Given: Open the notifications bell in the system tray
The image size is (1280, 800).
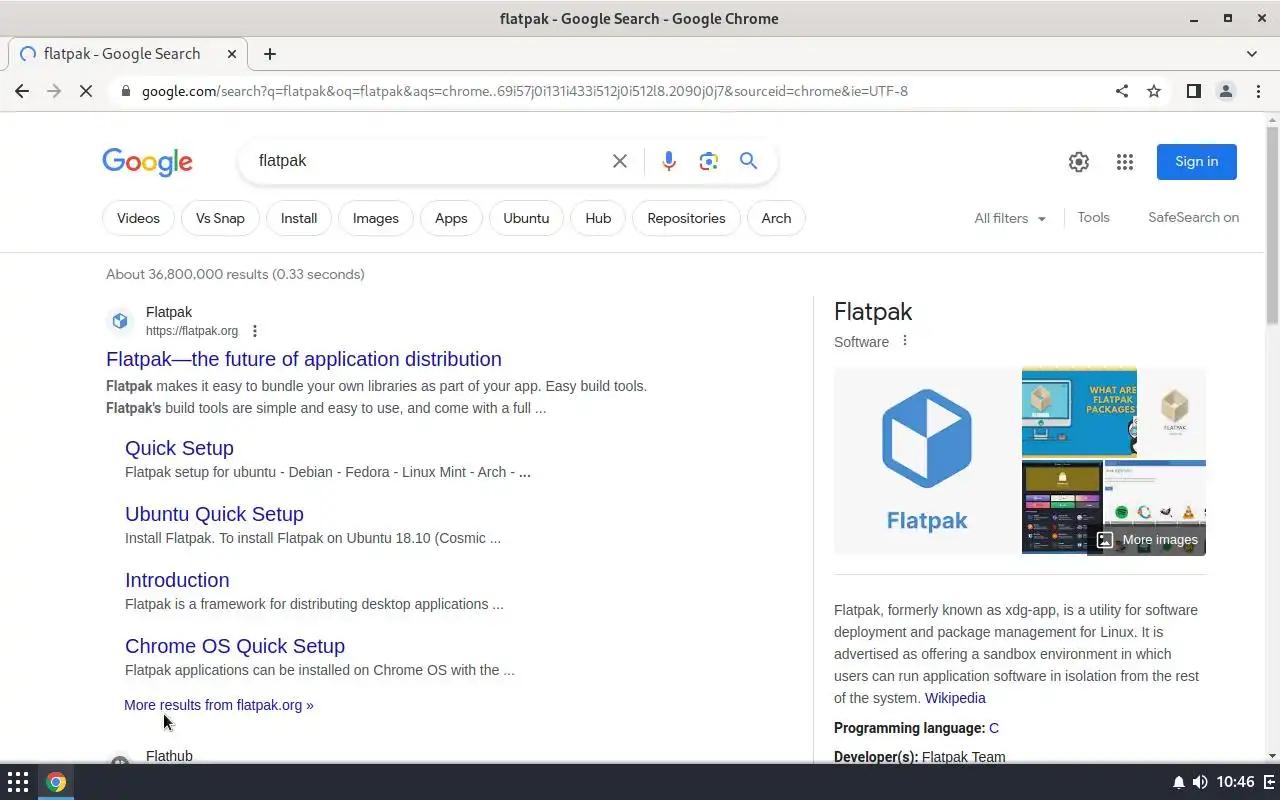Looking at the screenshot, I should 1179,782.
